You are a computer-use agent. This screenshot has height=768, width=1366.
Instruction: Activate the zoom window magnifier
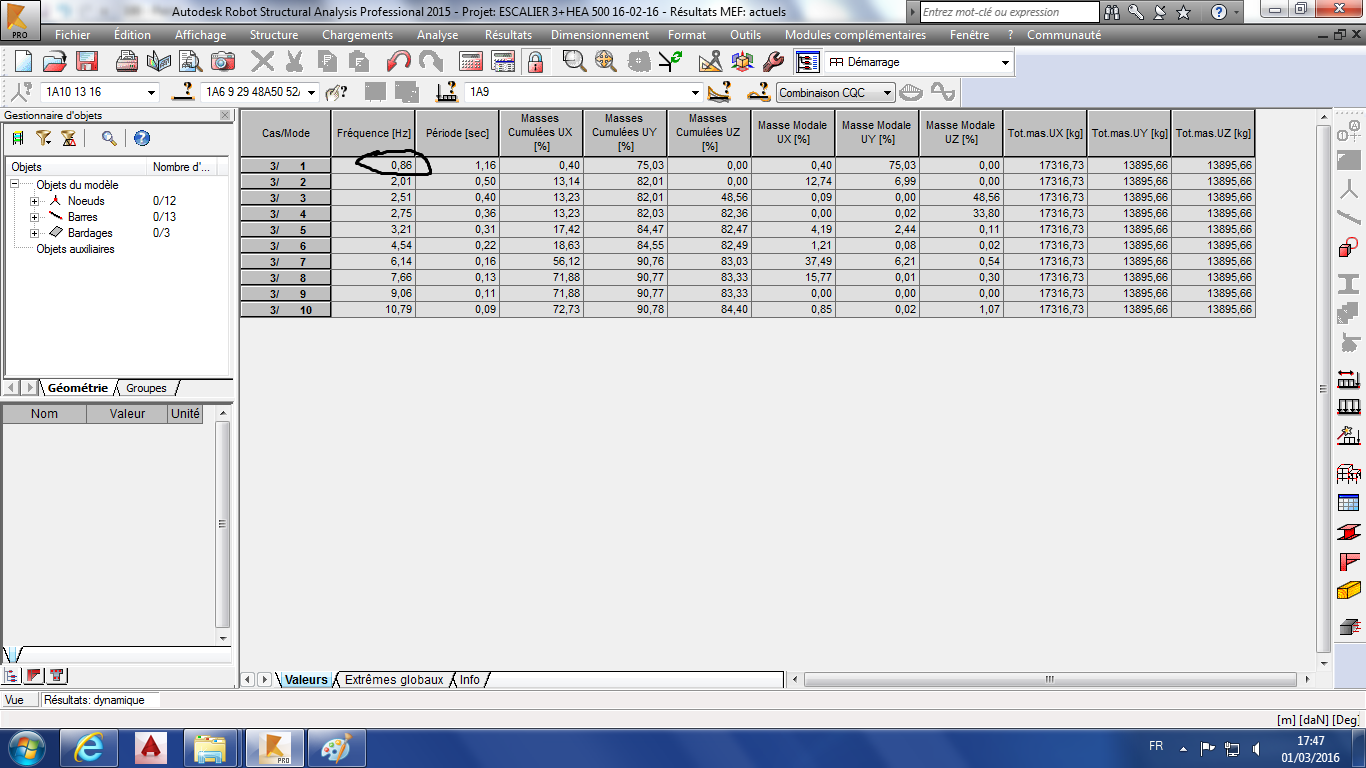pyautogui.click(x=574, y=62)
